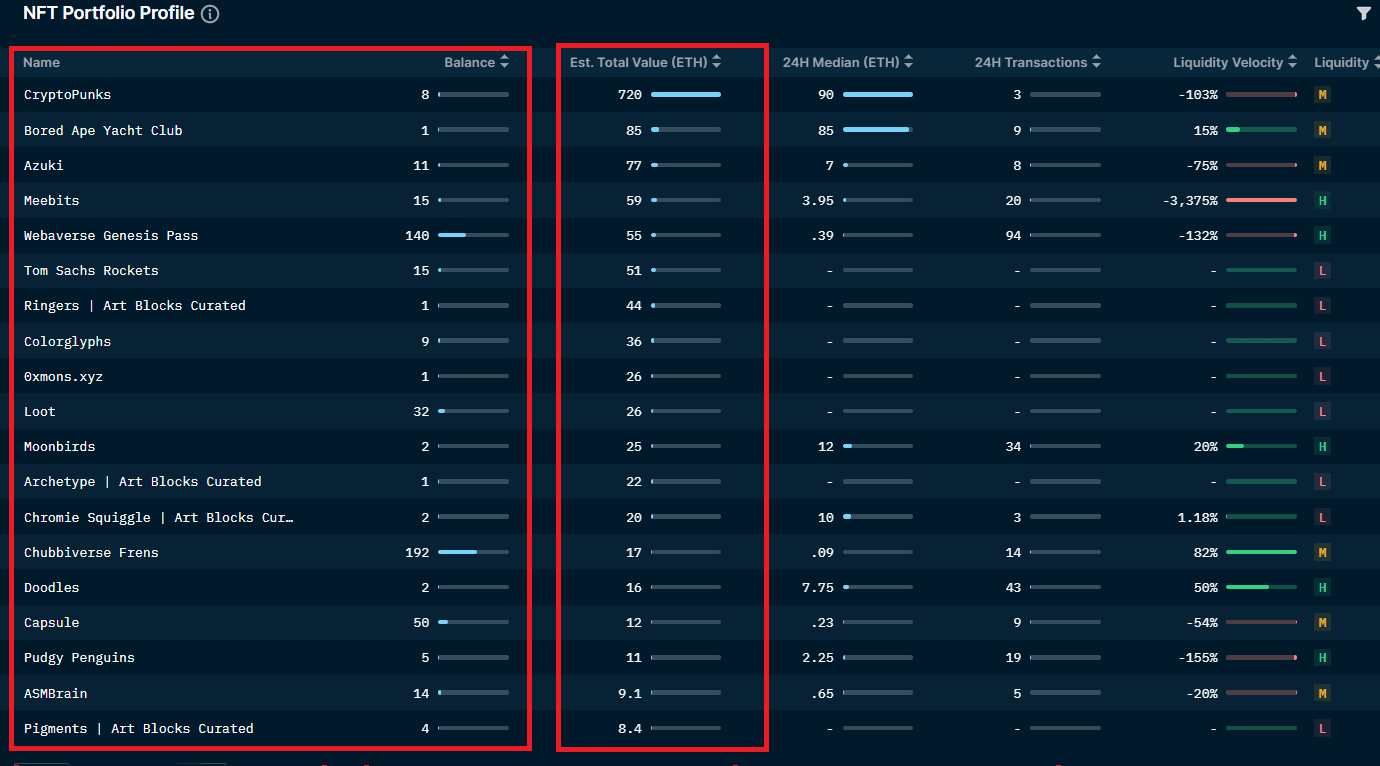Click the NFT Portfolio Profile heading

point(109,13)
